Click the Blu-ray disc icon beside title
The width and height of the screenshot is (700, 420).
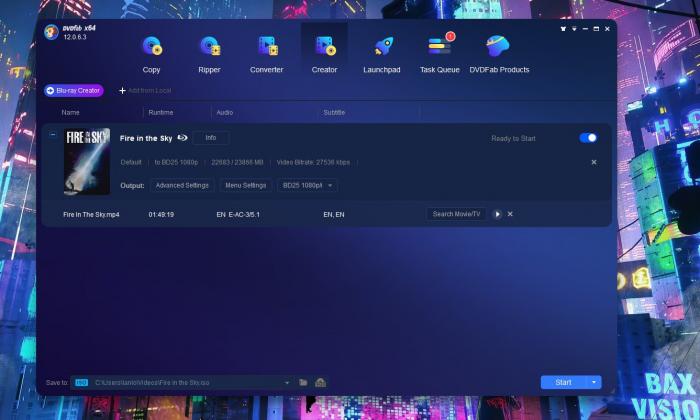coord(182,138)
